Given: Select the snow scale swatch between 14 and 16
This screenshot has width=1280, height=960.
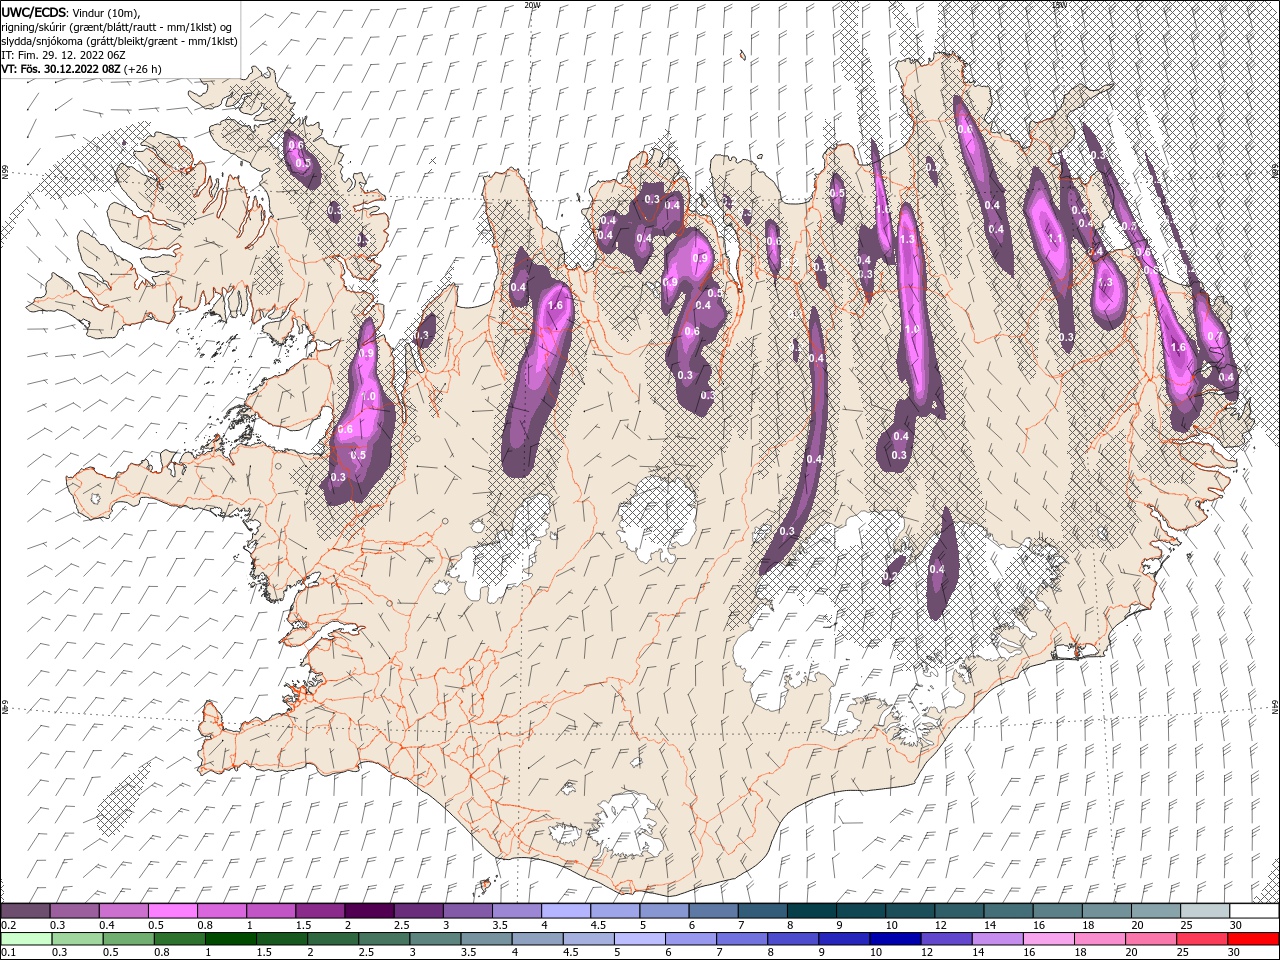Looking at the screenshot, I should (1008, 910).
